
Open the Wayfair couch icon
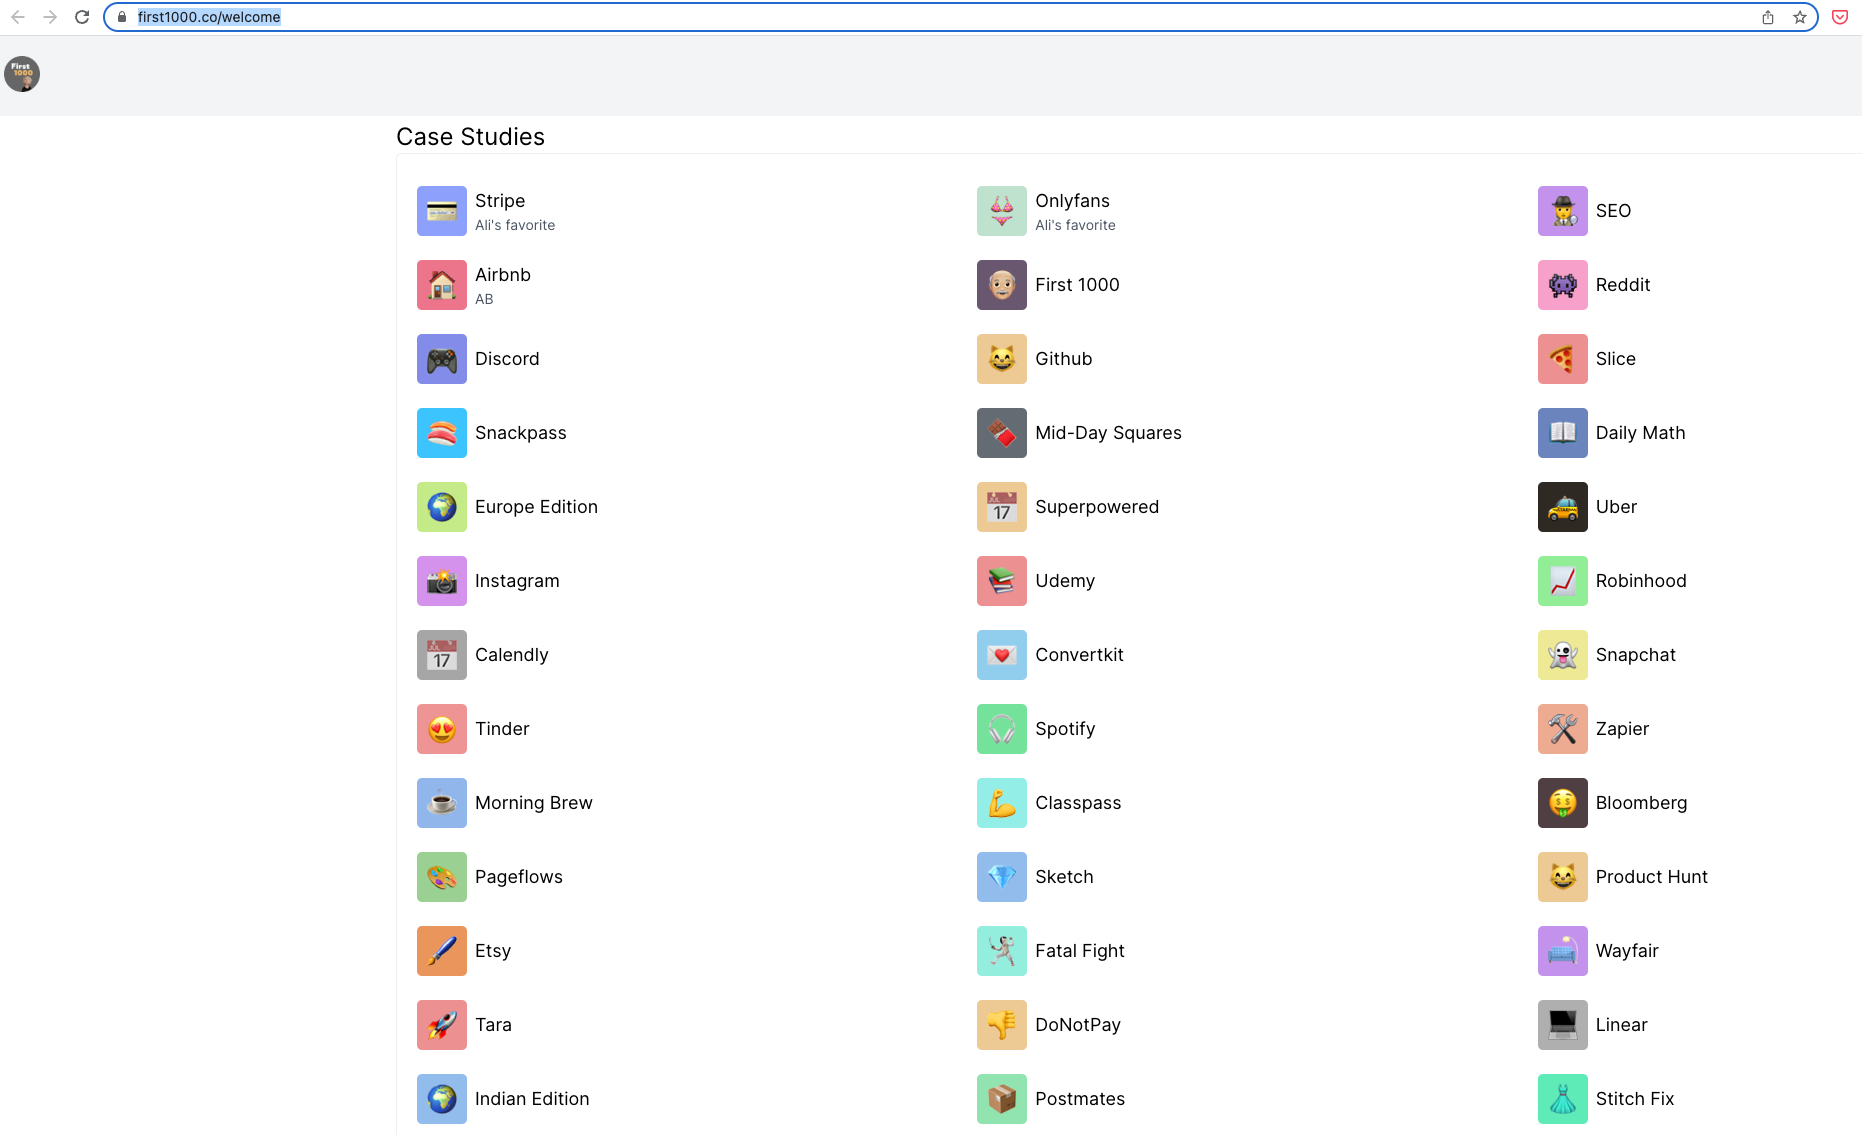tap(1563, 951)
